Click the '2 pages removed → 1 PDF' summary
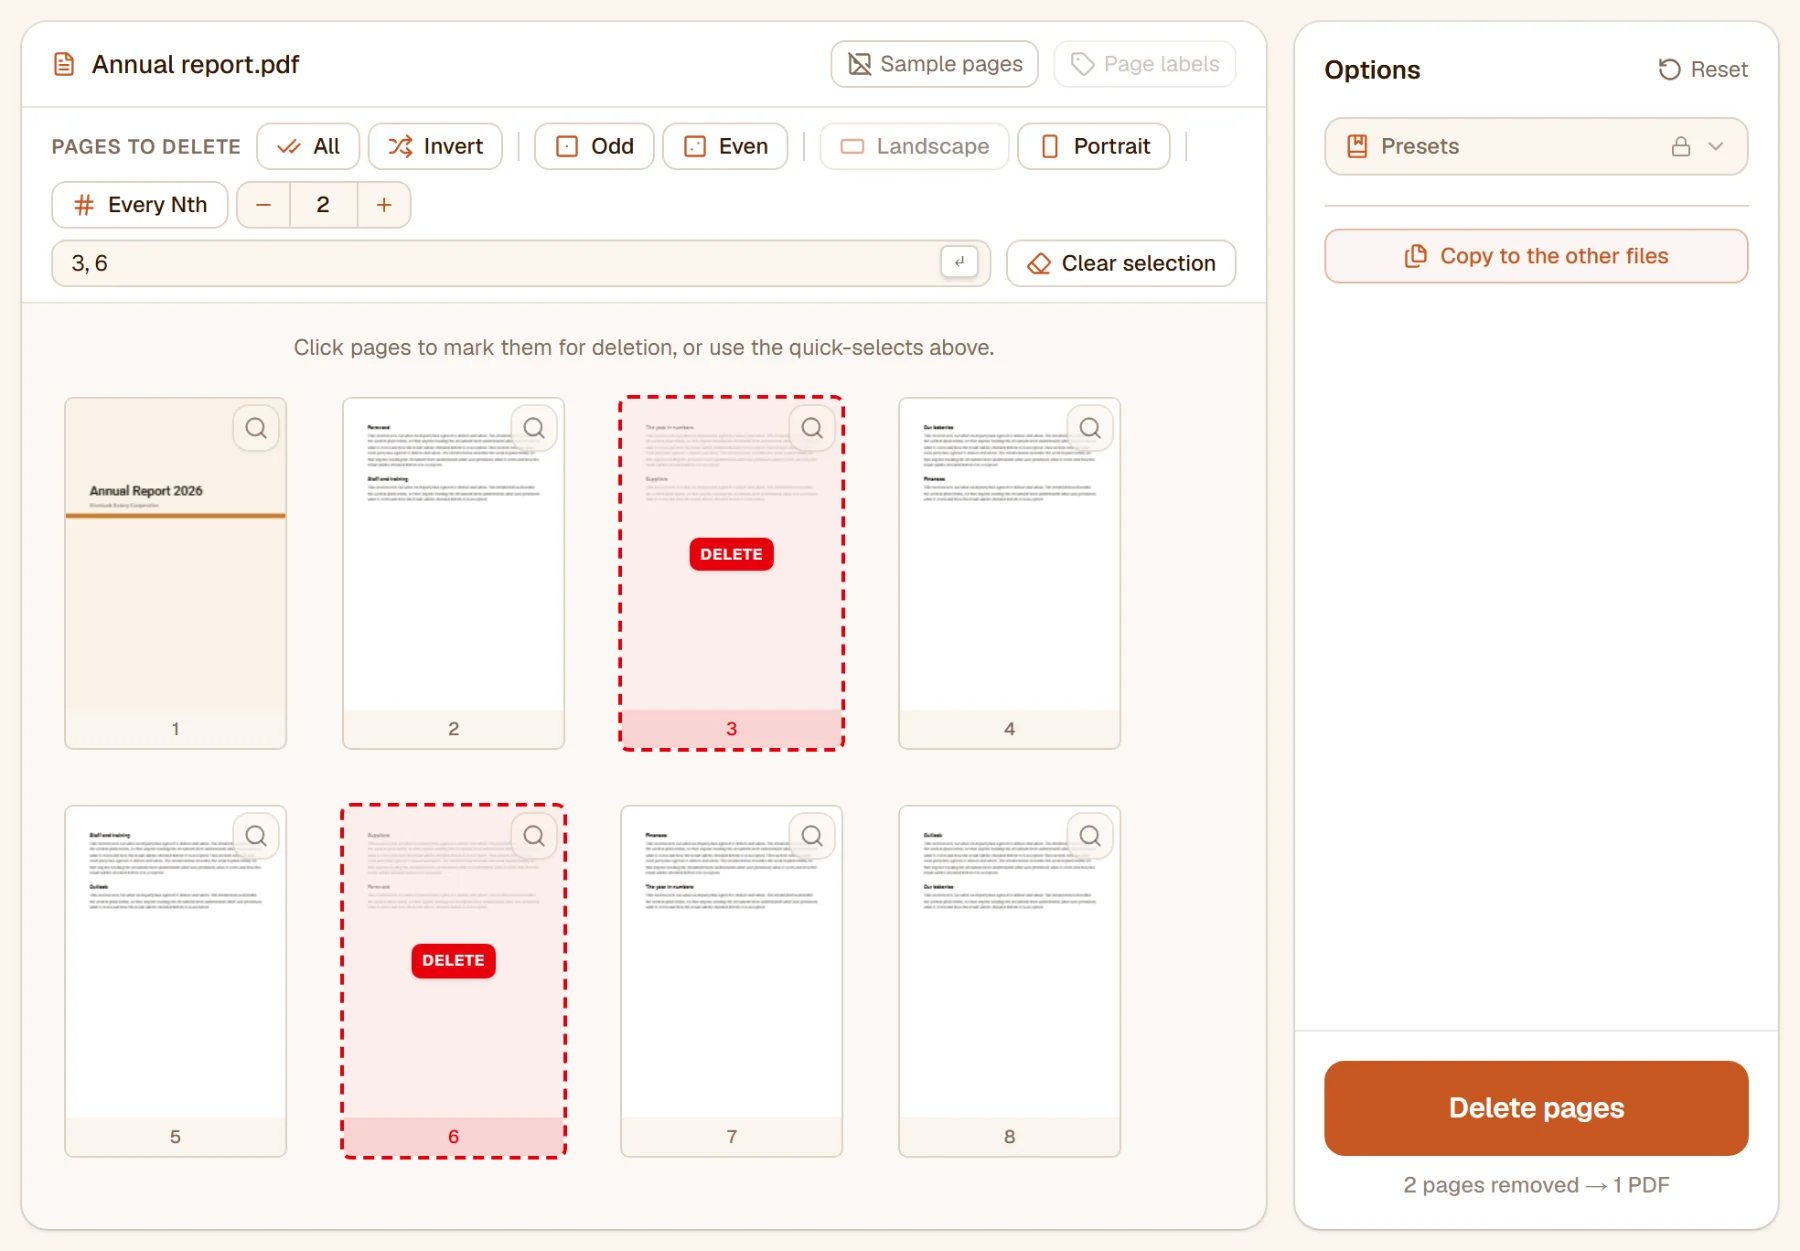 (x=1536, y=1185)
